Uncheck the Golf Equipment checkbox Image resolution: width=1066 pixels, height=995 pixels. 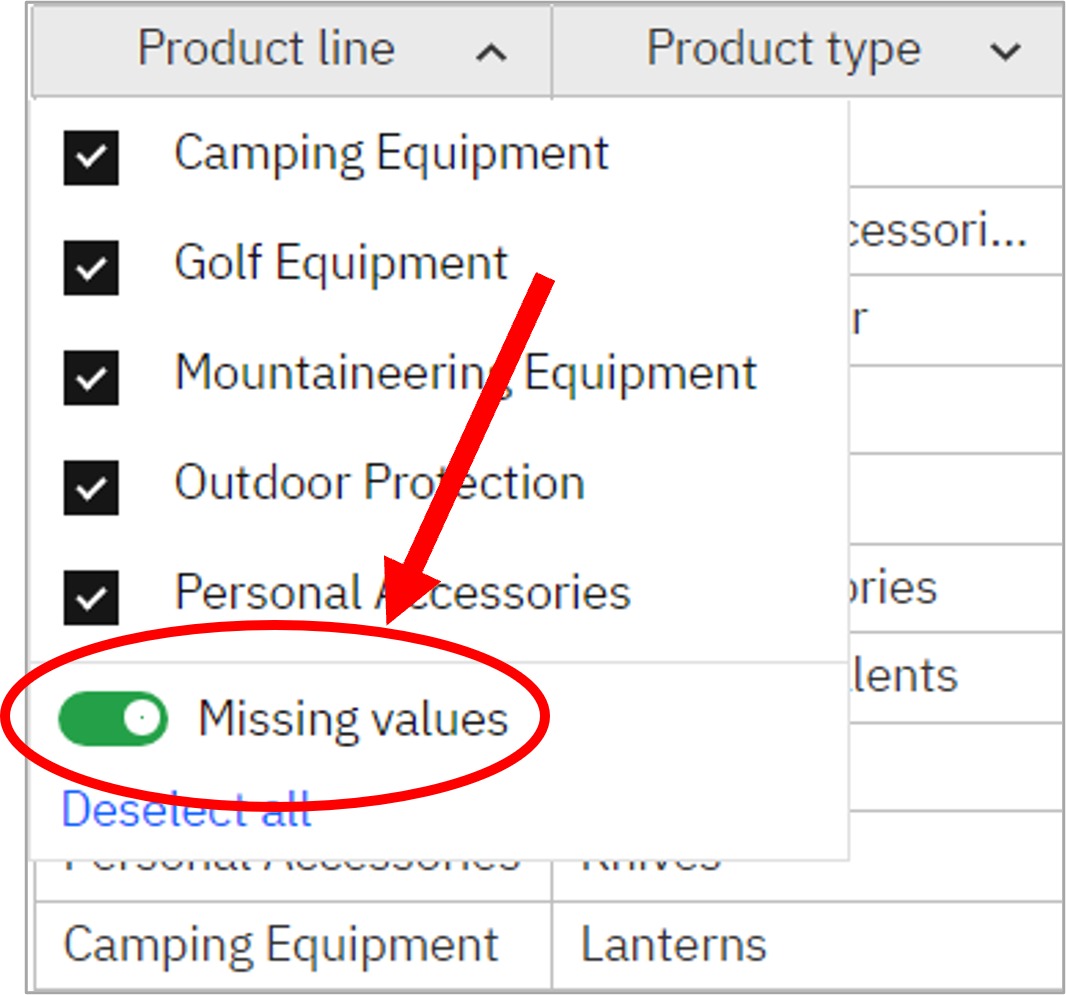click(91, 268)
